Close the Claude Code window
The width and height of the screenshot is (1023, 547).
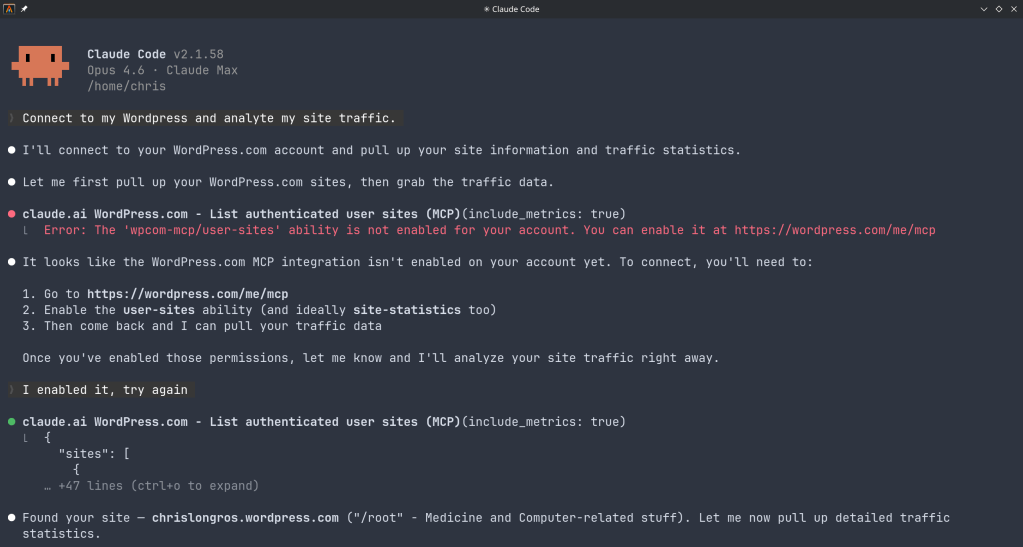[x=1013, y=8]
